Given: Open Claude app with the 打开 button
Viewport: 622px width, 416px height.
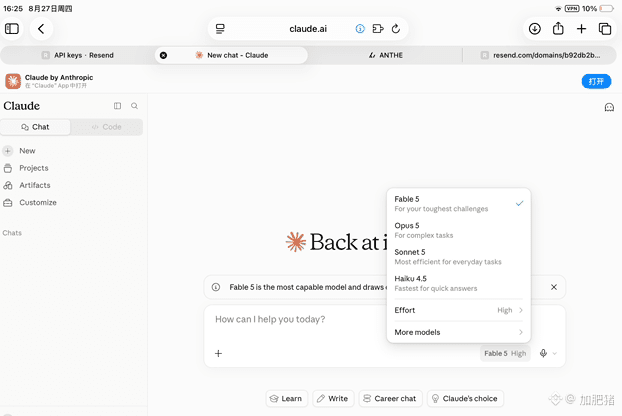Looking at the screenshot, I should pyautogui.click(x=596, y=81).
